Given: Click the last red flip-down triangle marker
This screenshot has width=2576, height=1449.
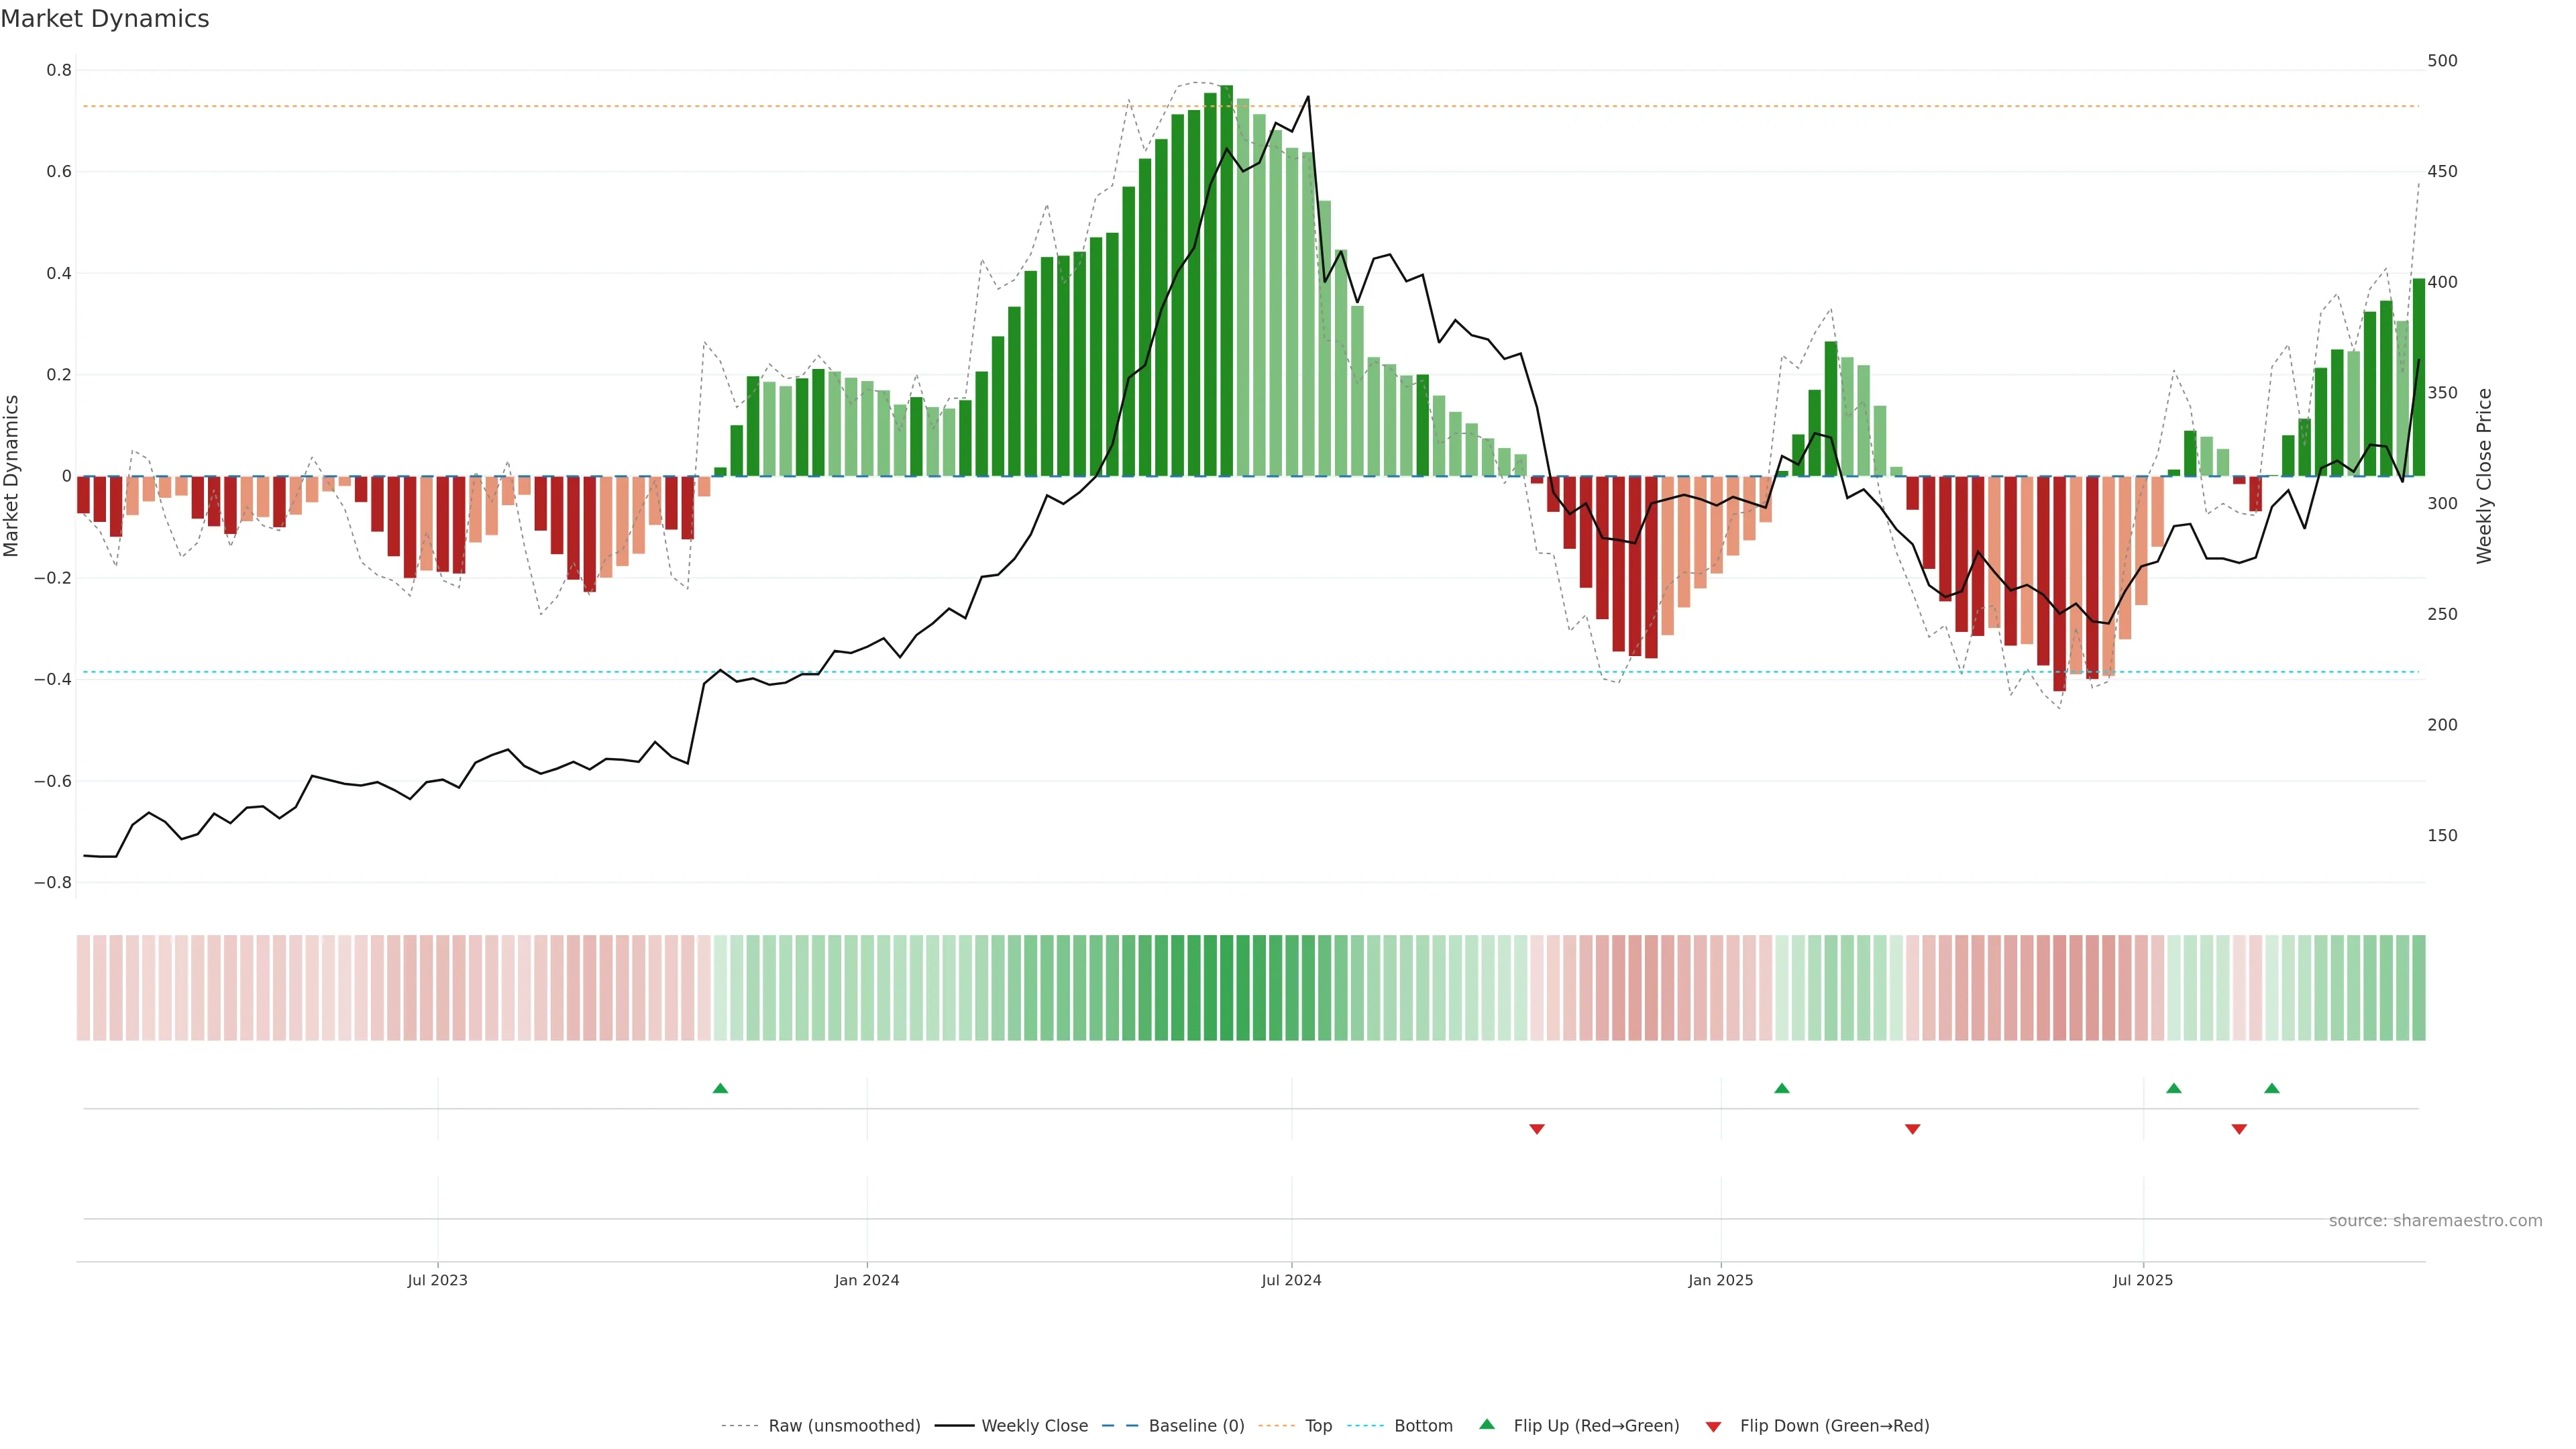Looking at the screenshot, I should pos(2239,1129).
